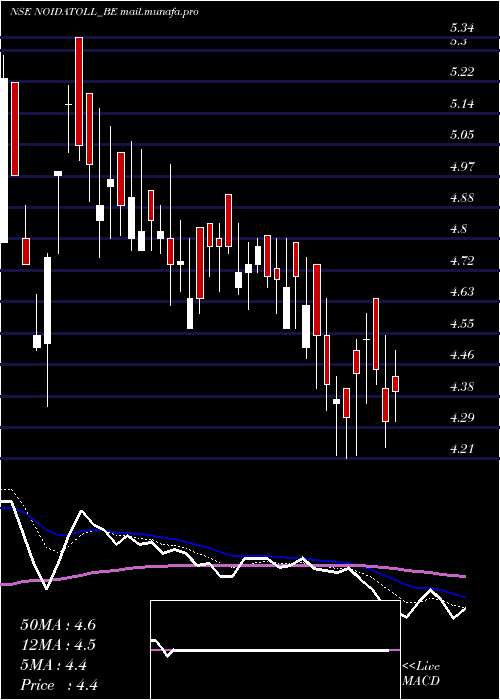500x700 pixels.
Task: Click the 5MA : 4.4 value
Action: pos(54,665)
